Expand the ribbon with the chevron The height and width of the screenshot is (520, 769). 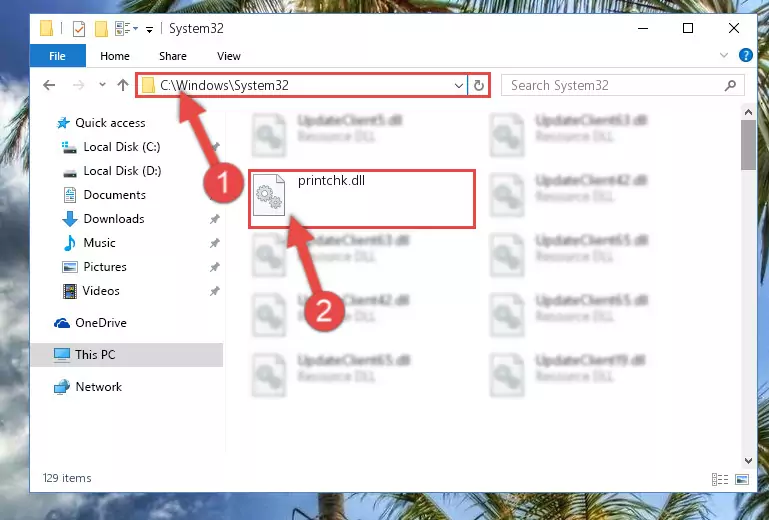724,55
